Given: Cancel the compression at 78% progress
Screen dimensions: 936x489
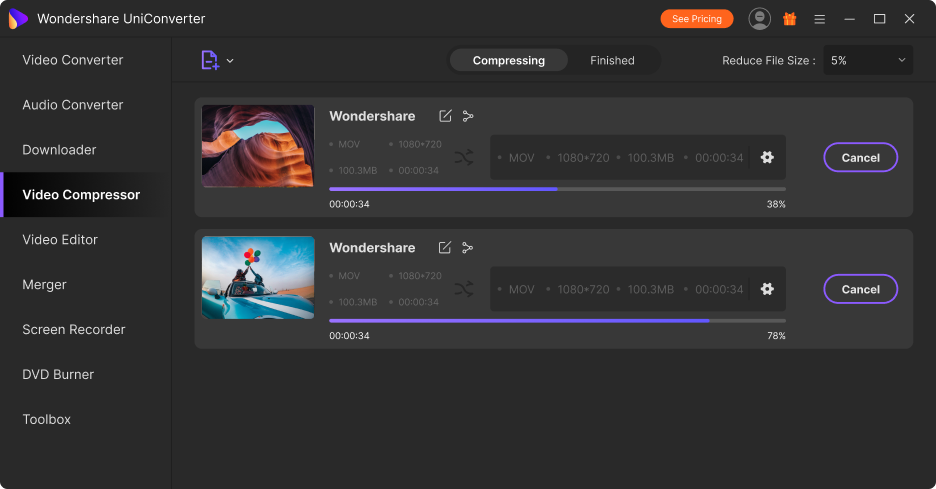Looking at the screenshot, I should pyautogui.click(x=861, y=289).
